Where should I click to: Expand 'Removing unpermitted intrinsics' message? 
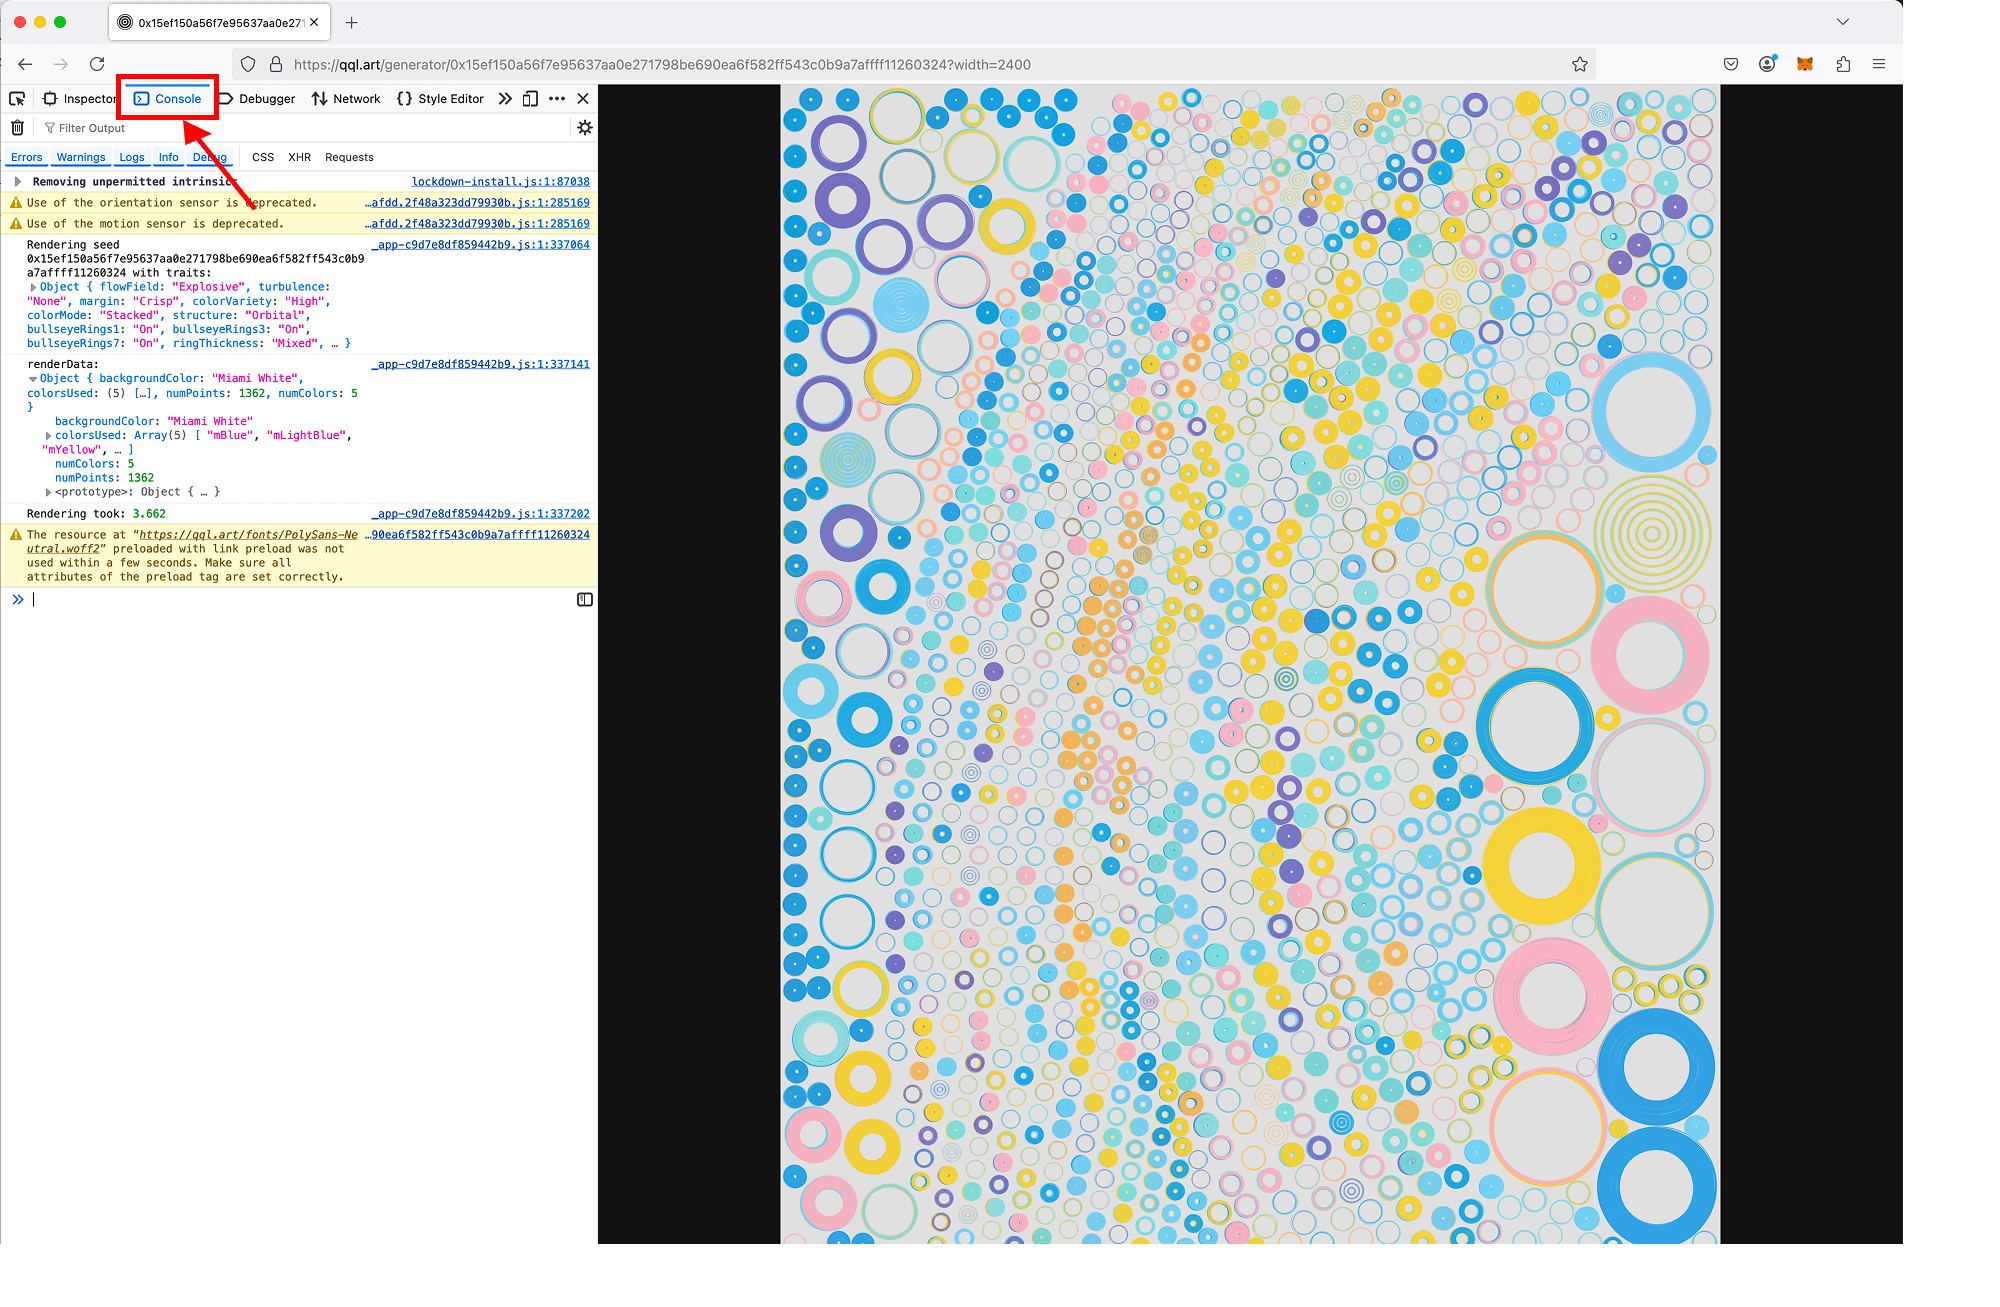18,181
